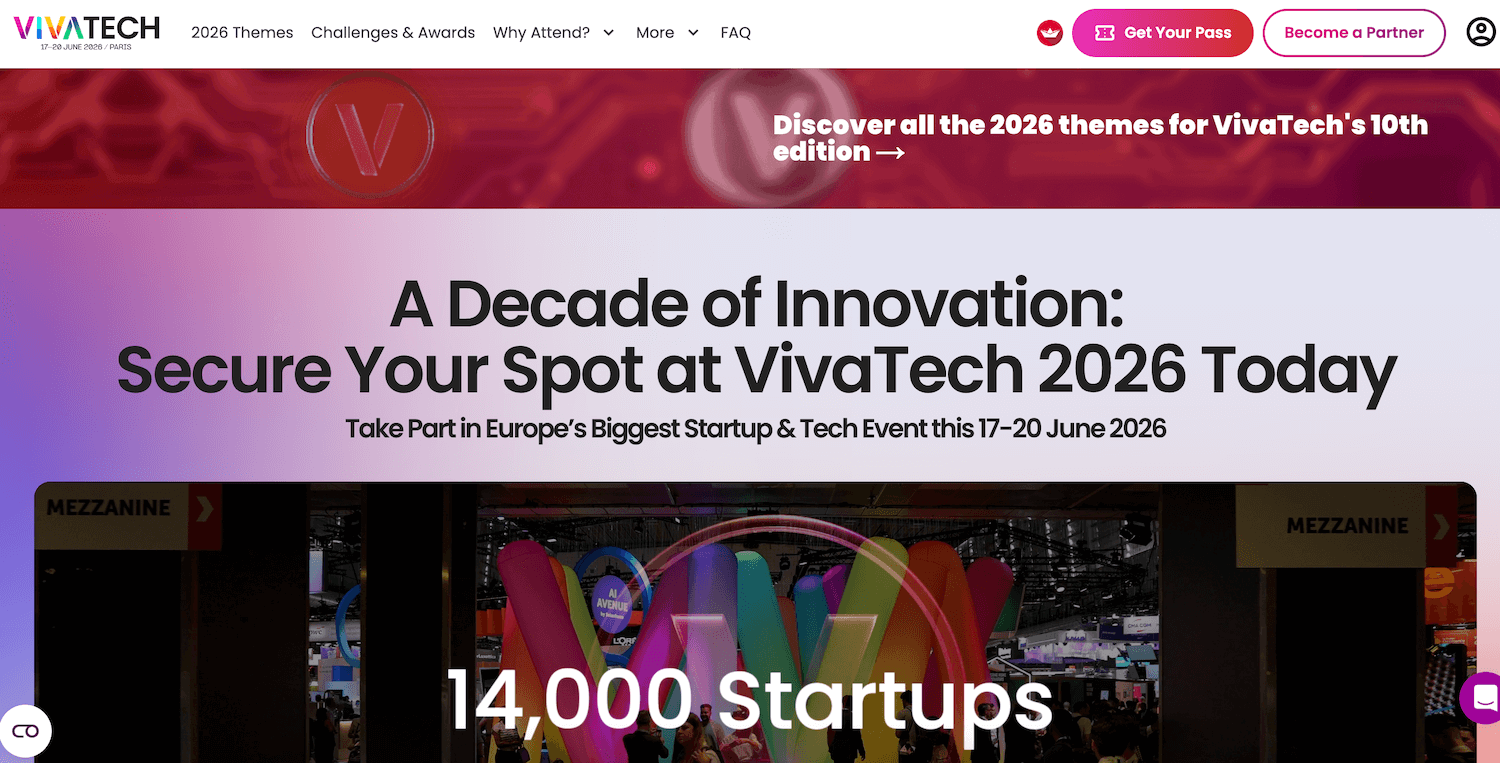The width and height of the screenshot is (1500, 763).
Task: Click the arrow after the banner's 10th edition text
Action: (890, 153)
